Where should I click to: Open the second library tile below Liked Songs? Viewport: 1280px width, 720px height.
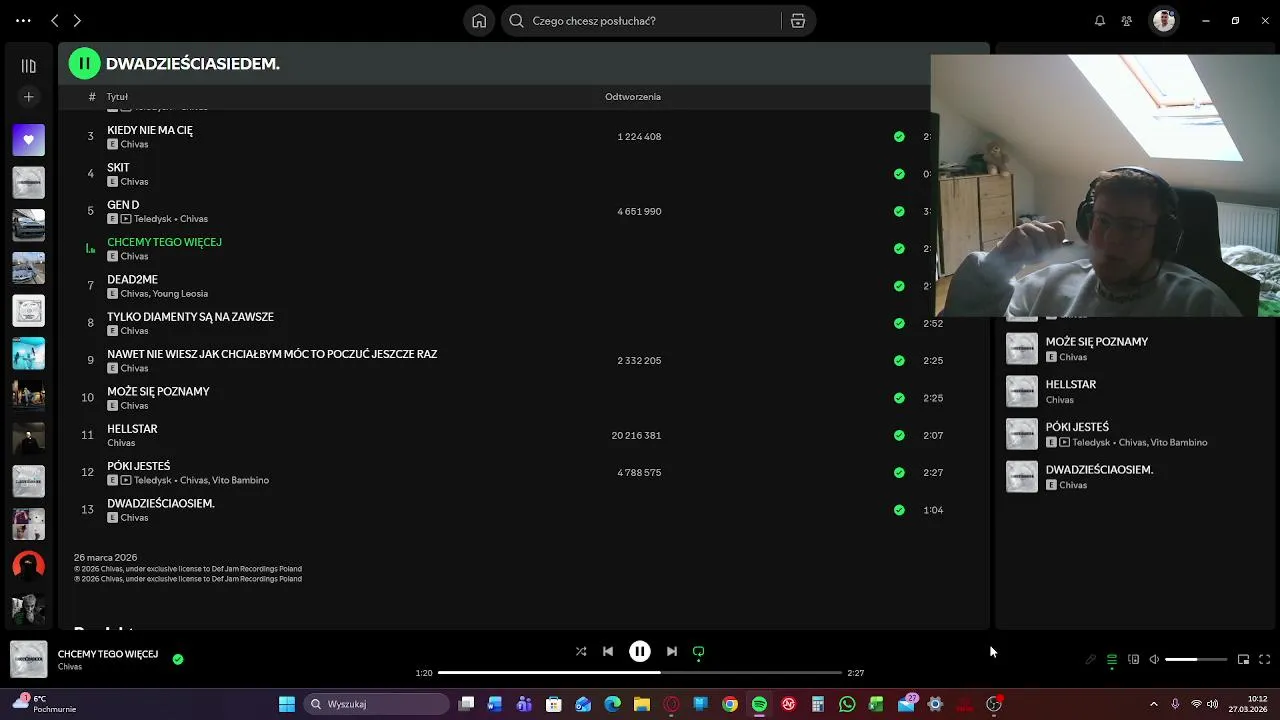[28, 225]
